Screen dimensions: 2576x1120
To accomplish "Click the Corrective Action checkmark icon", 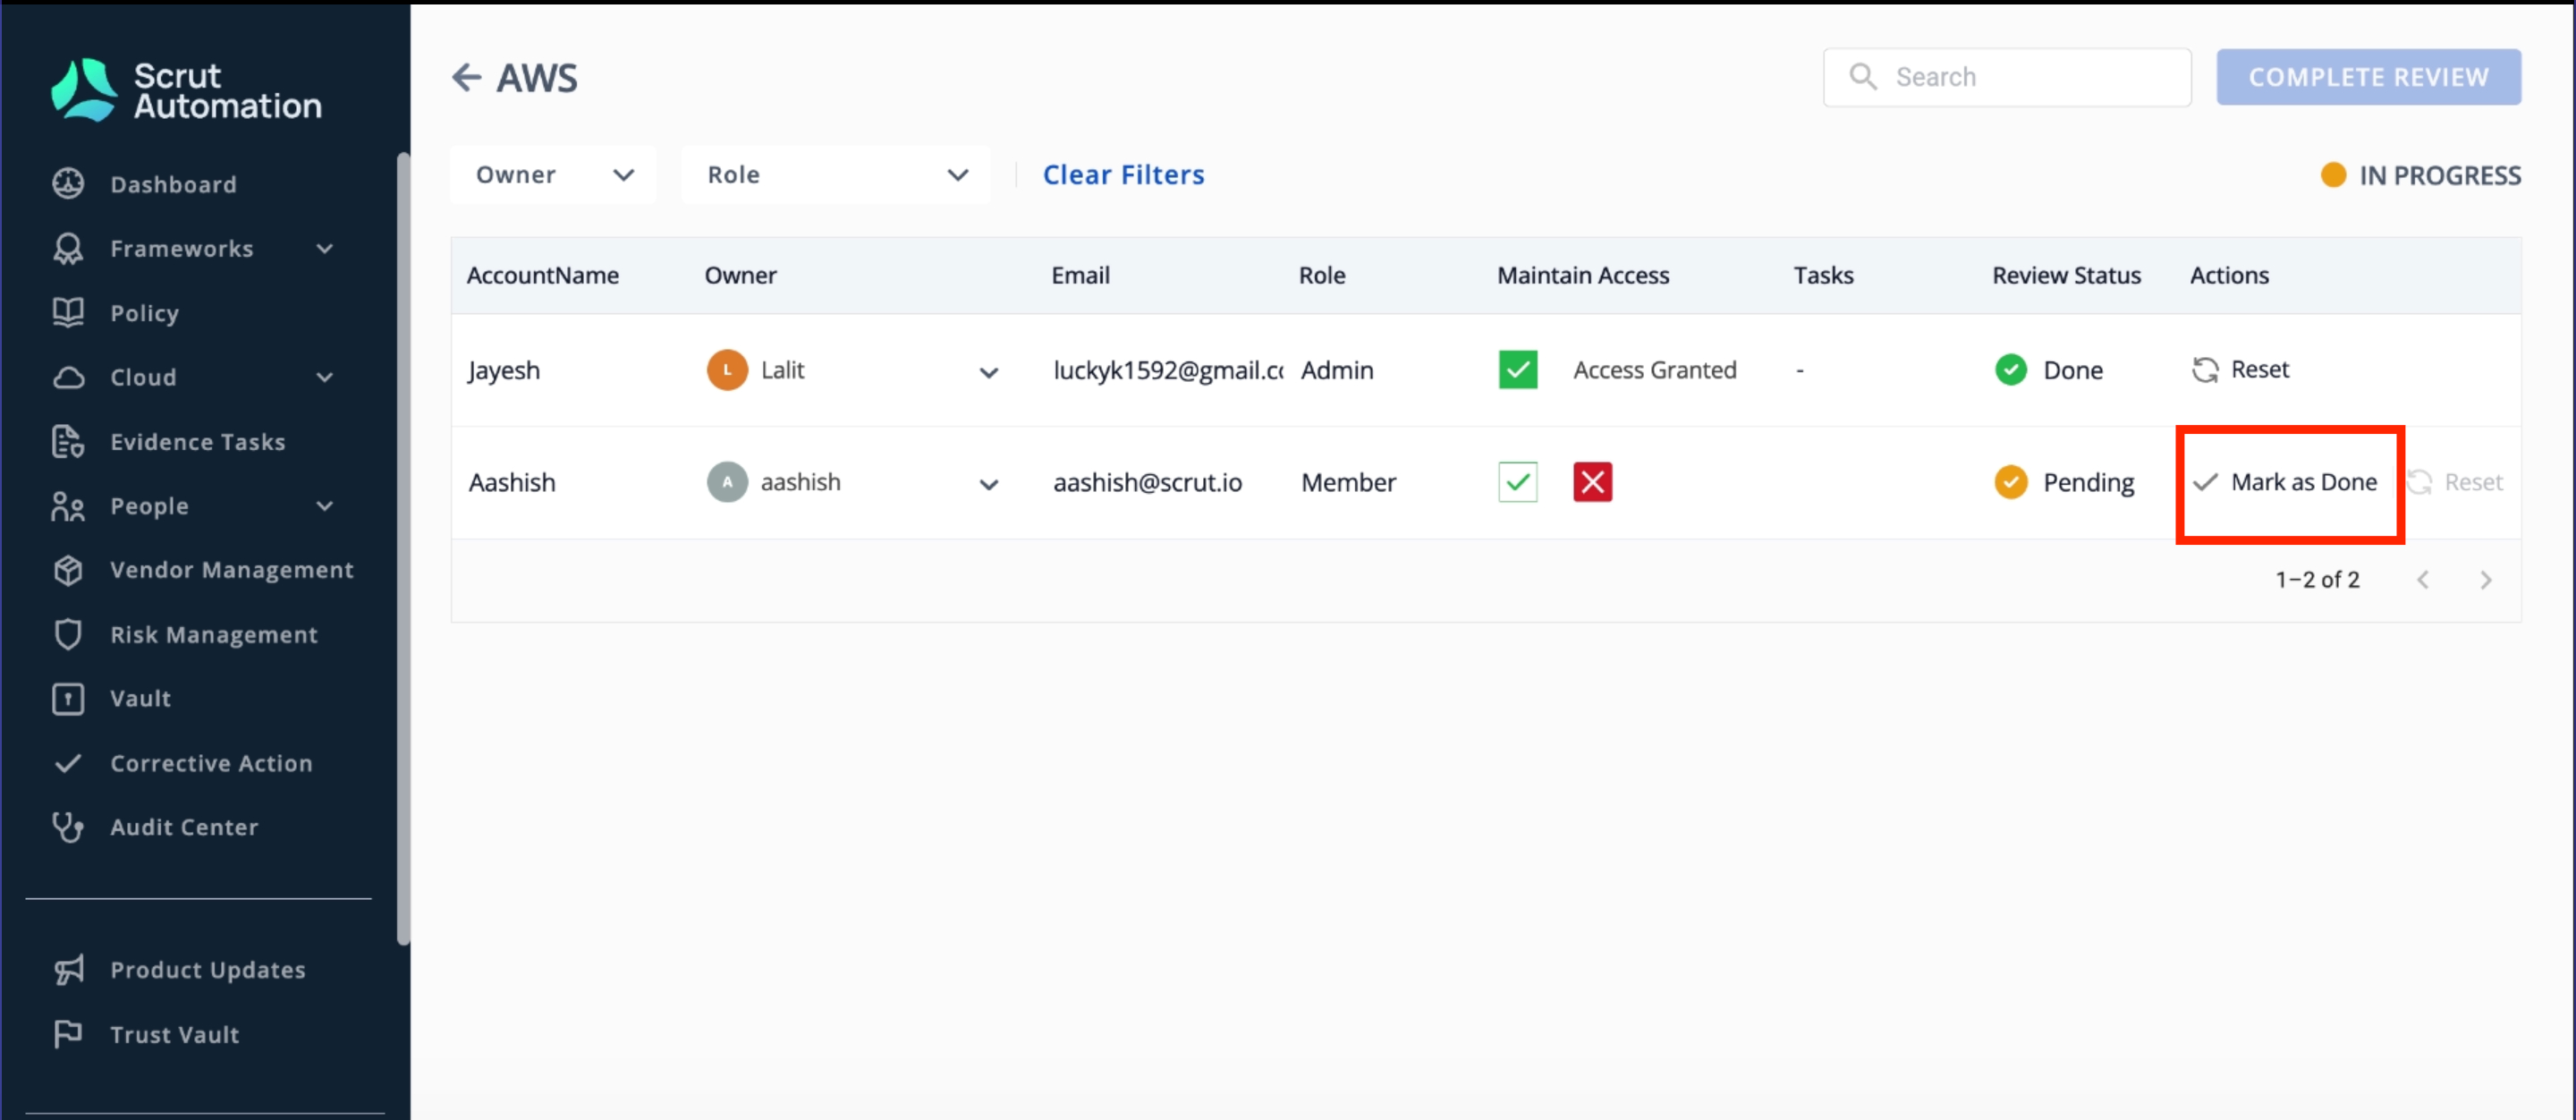I will [x=68, y=763].
